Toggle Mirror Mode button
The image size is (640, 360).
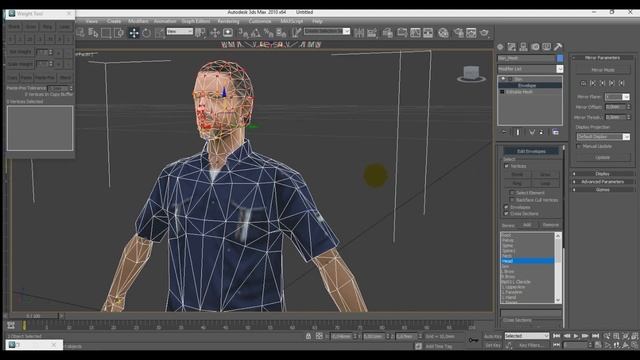(603, 70)
